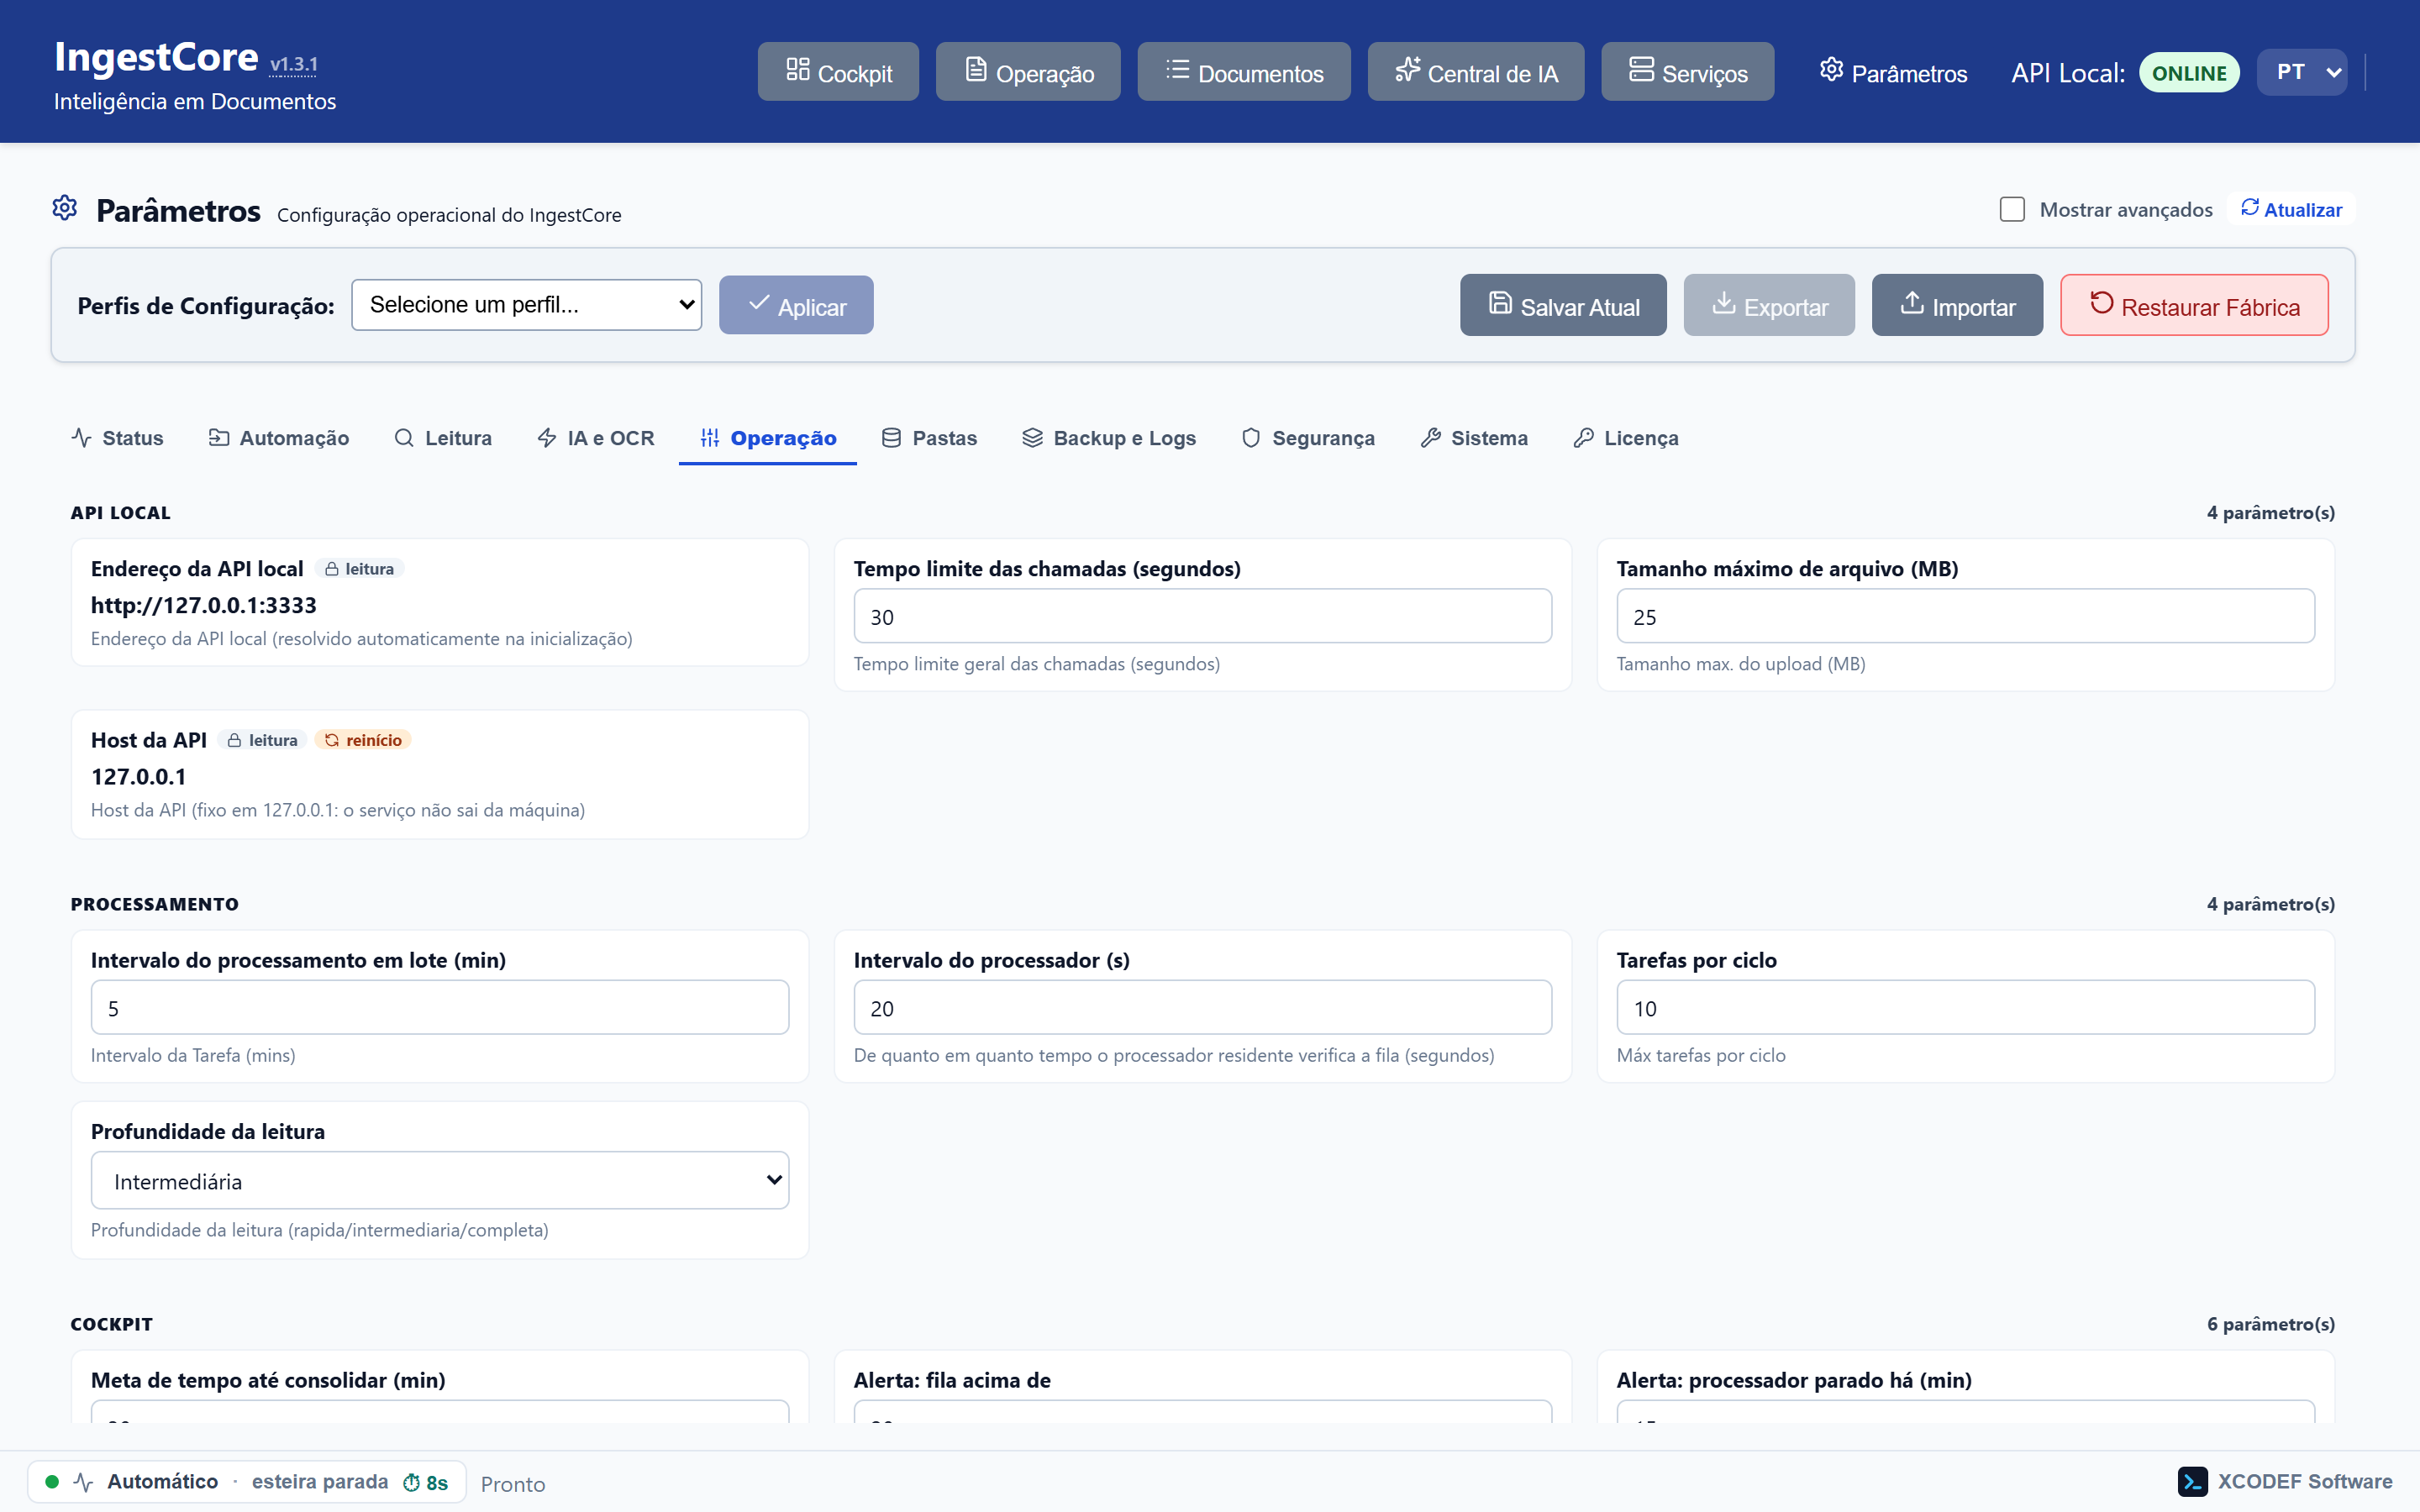The image size is (2420, 1512).
Task: Open the Serviços page
Action: pyautogui.click(x=1688, y=71)
